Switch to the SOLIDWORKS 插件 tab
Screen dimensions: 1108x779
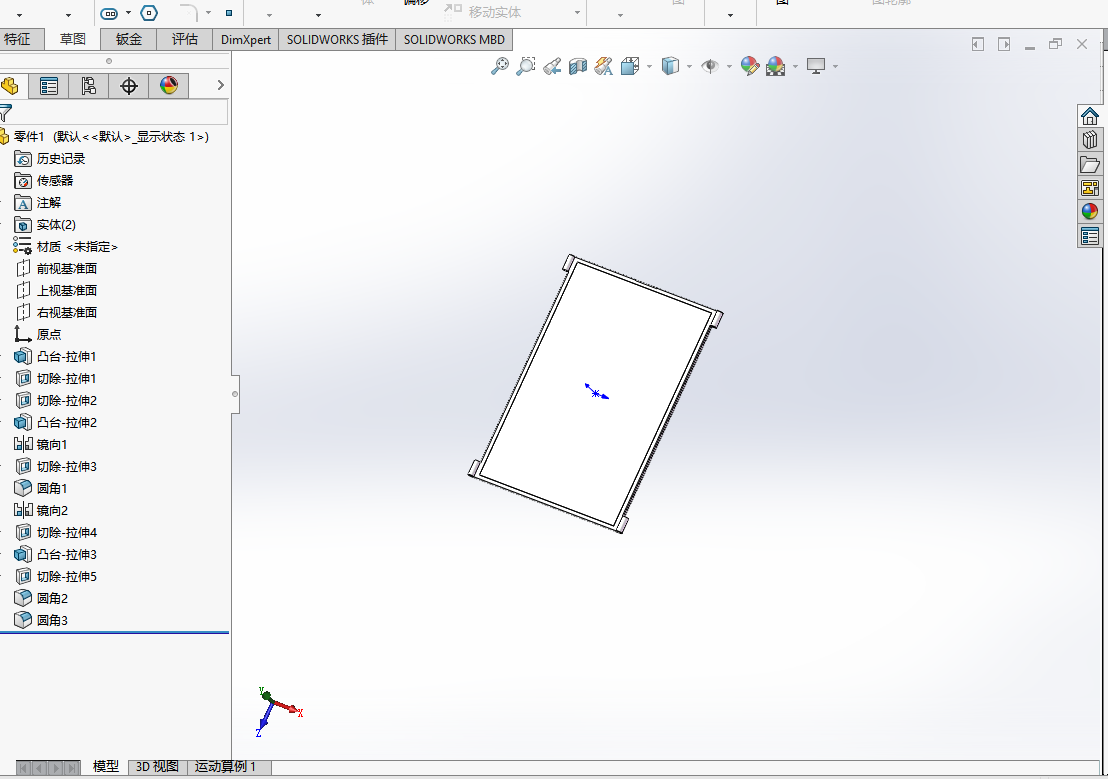tap(337, 40)
